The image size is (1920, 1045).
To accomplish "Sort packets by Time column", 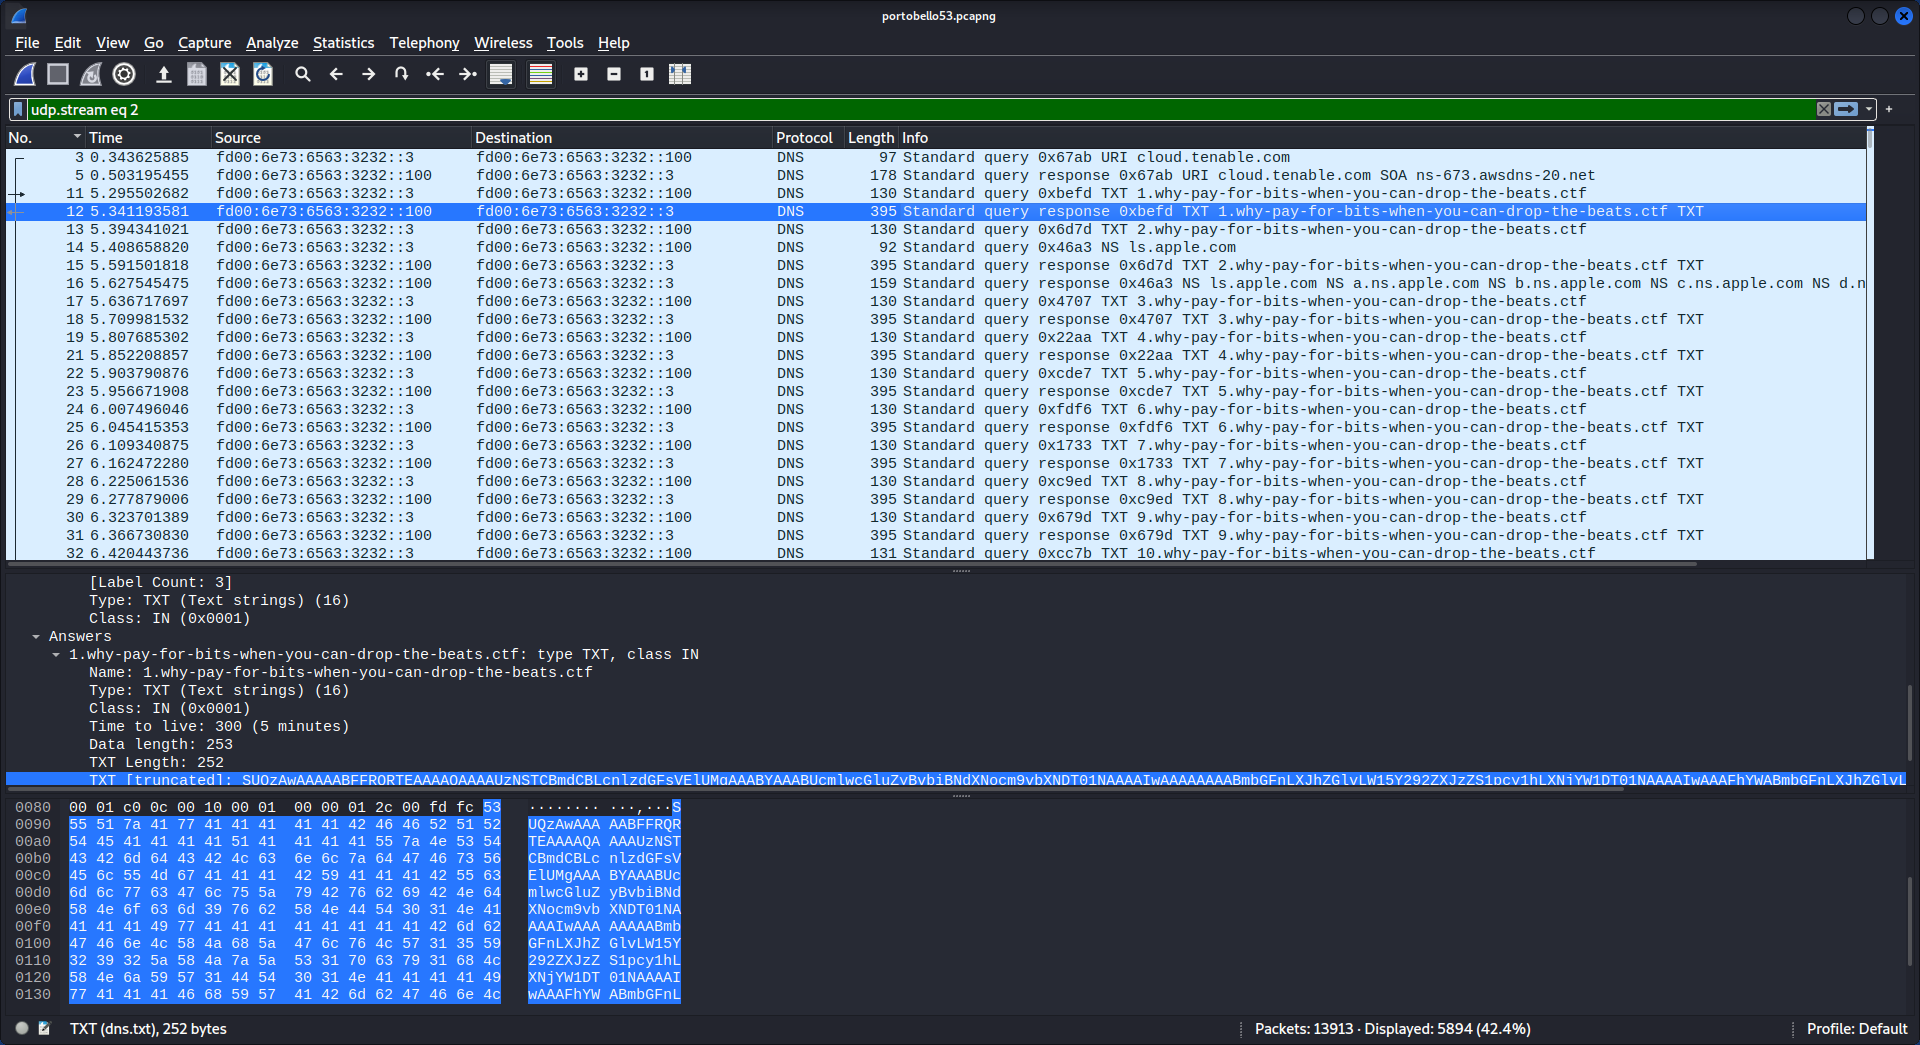I will coord(148,138).
